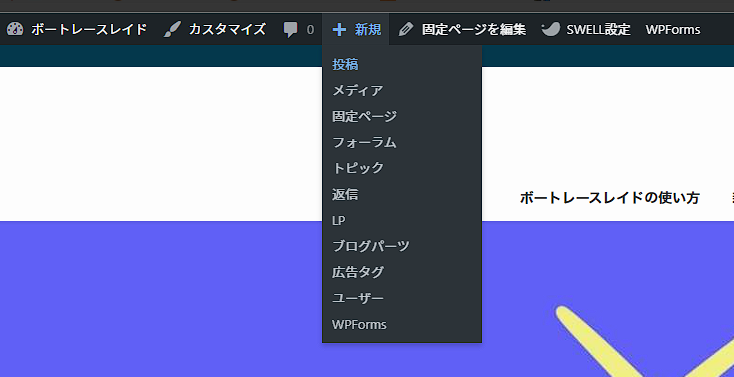Open ボートレースレイドの使い方 navigation link
The width and height of the screenshot is (734, 377).
[609, 198]
